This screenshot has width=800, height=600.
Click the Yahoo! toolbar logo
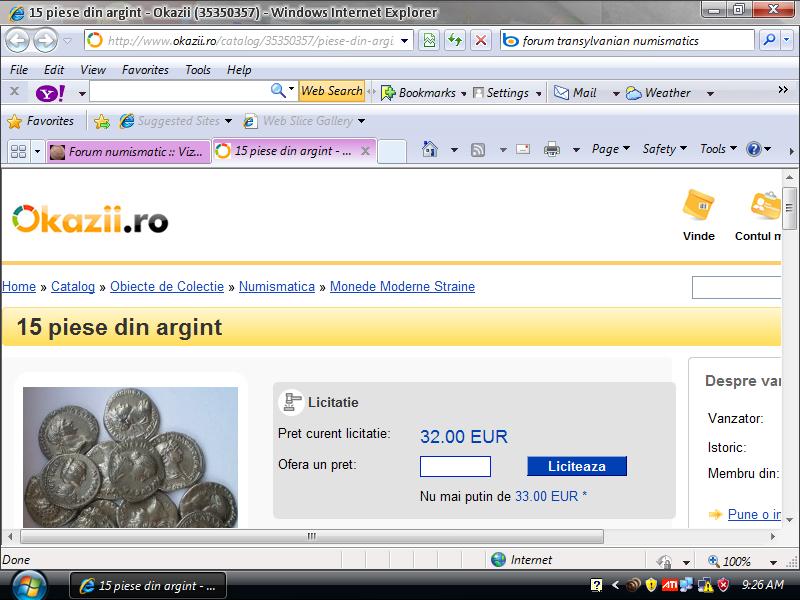[48, 92]
